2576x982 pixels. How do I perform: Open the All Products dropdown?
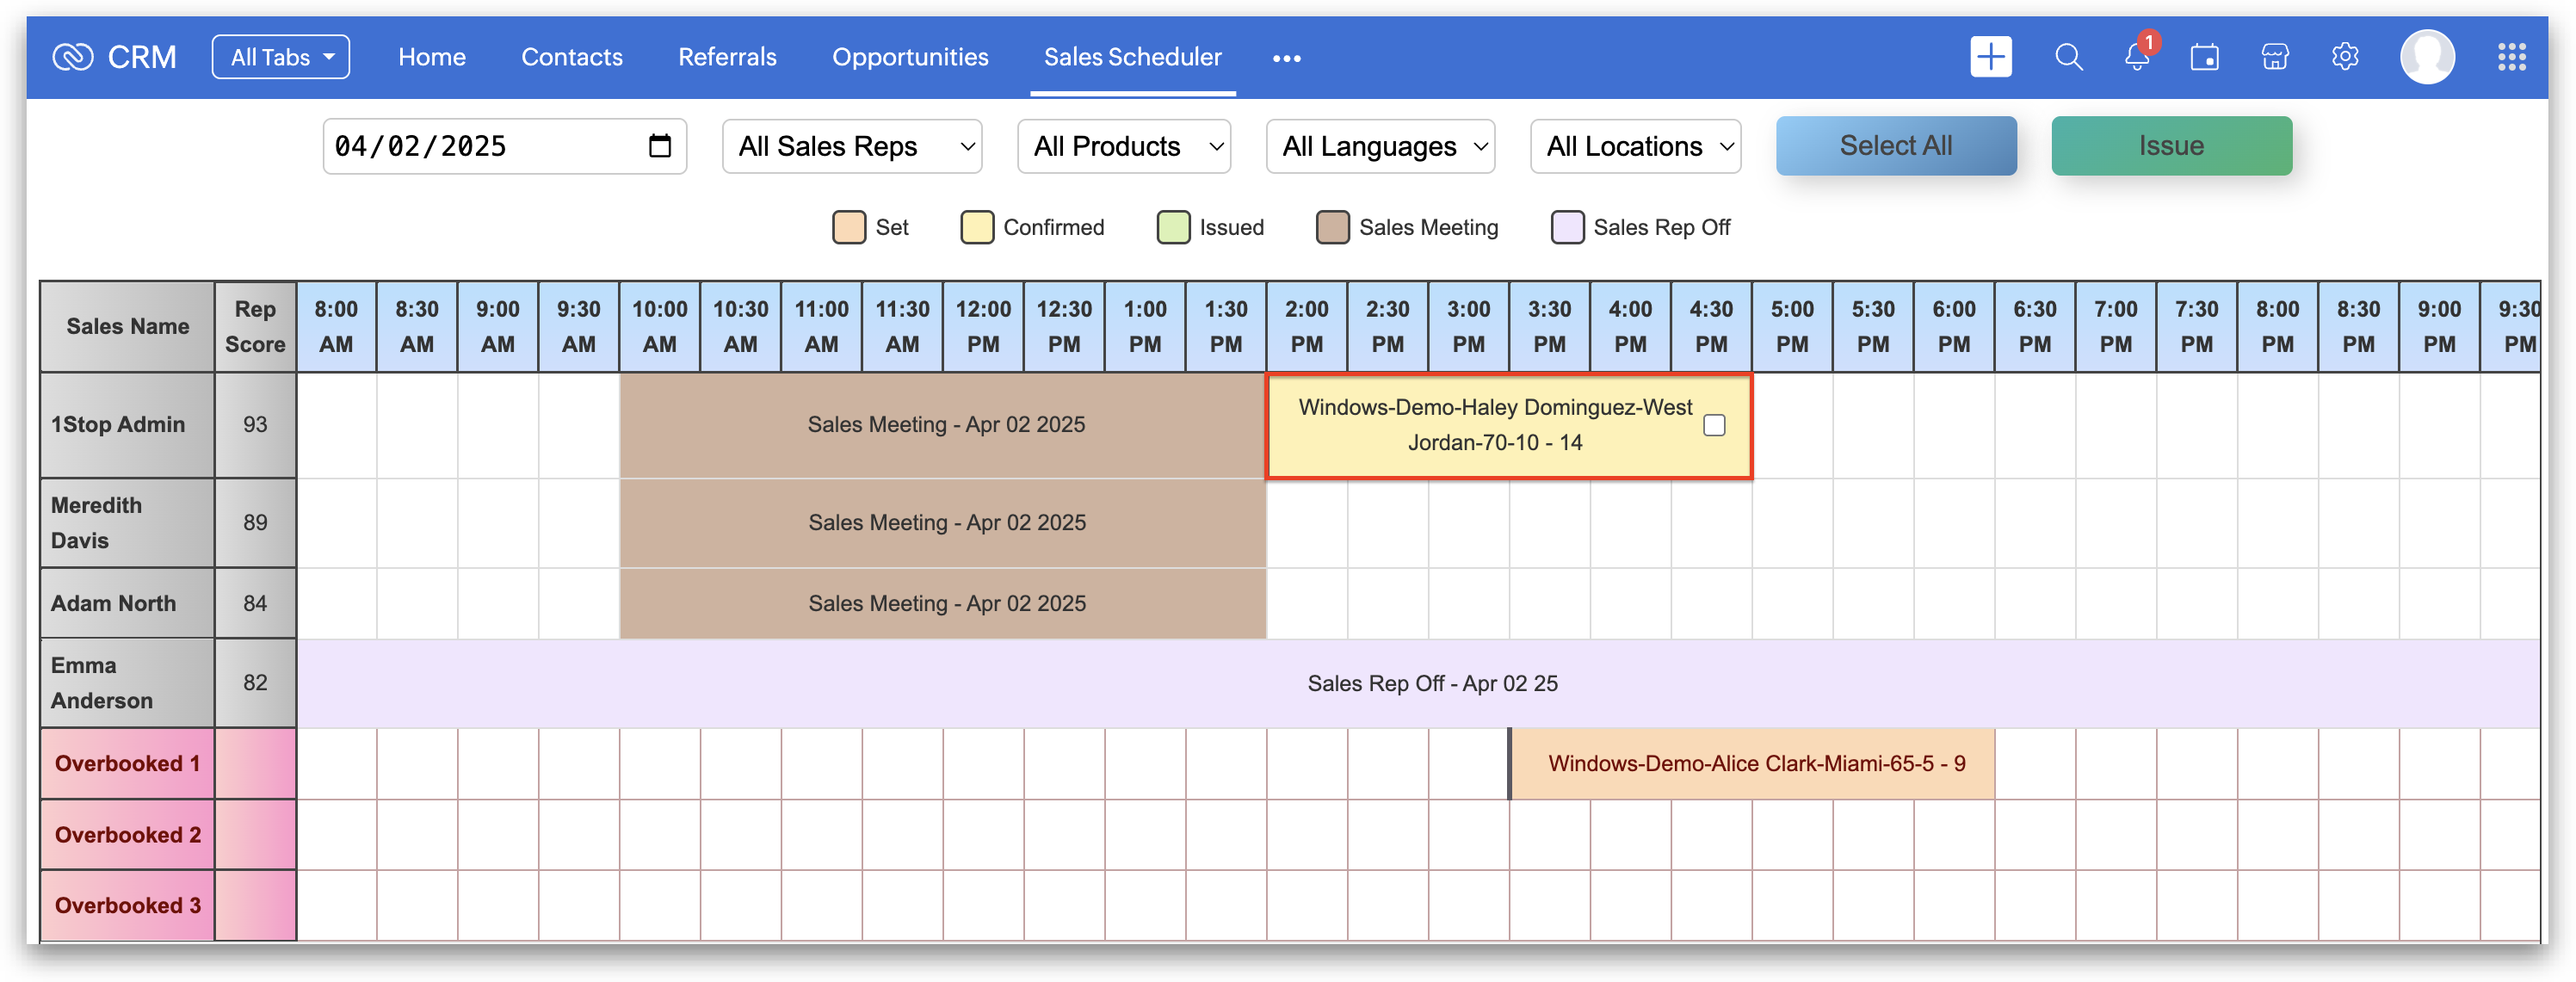tap(1124, 146)
